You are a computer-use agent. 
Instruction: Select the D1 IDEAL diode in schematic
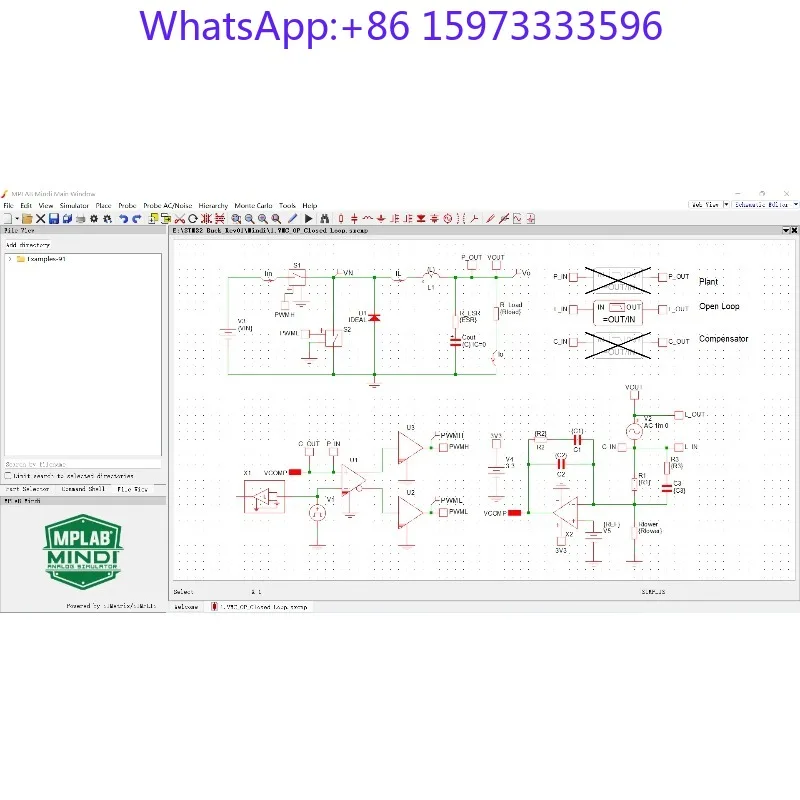374,317
